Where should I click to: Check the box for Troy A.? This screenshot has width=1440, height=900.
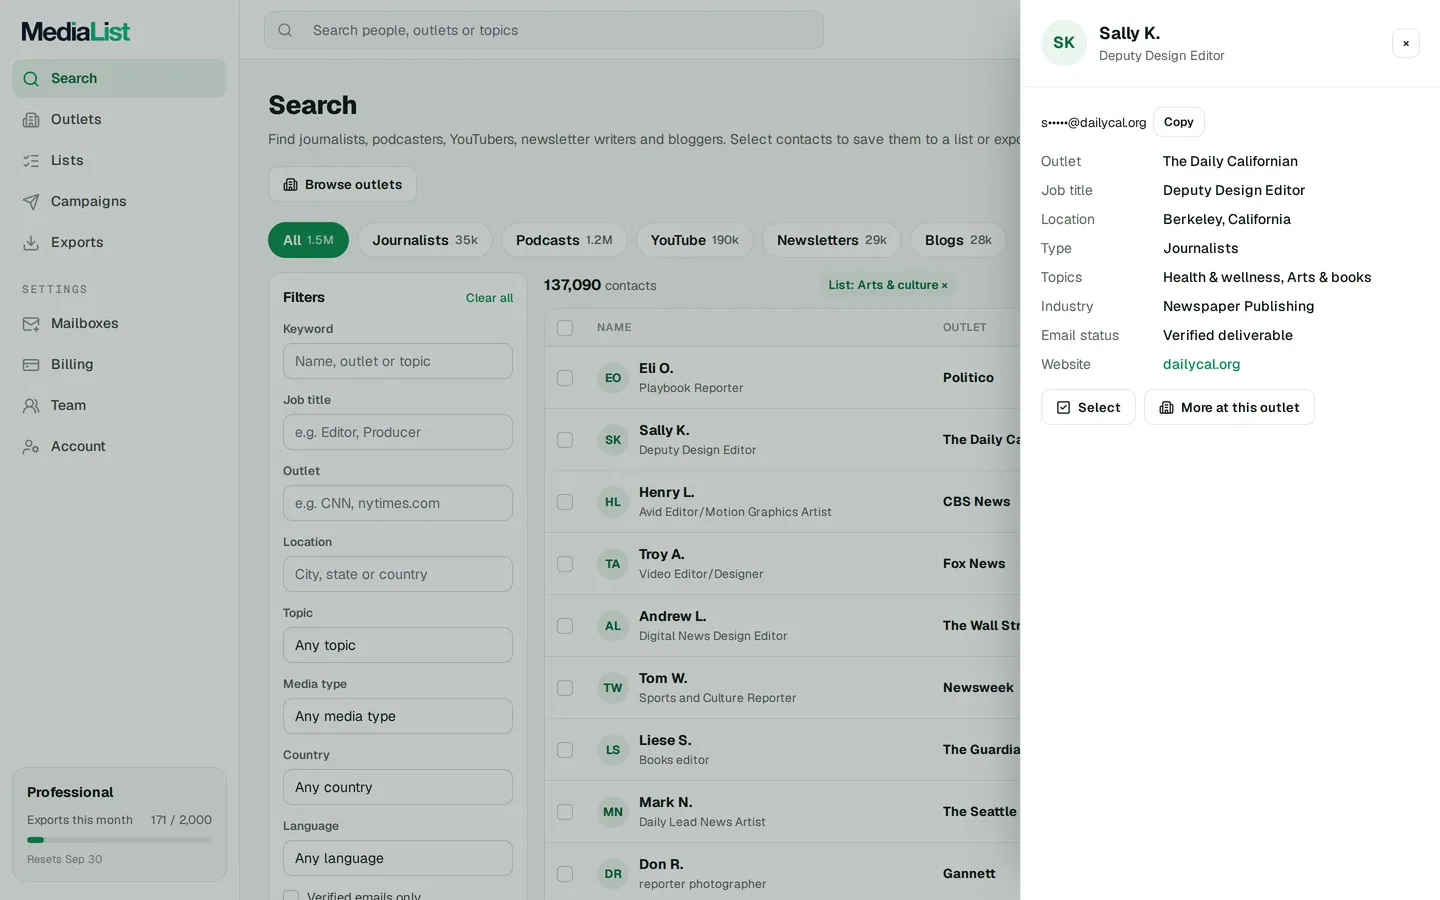[x=565, y=564]
